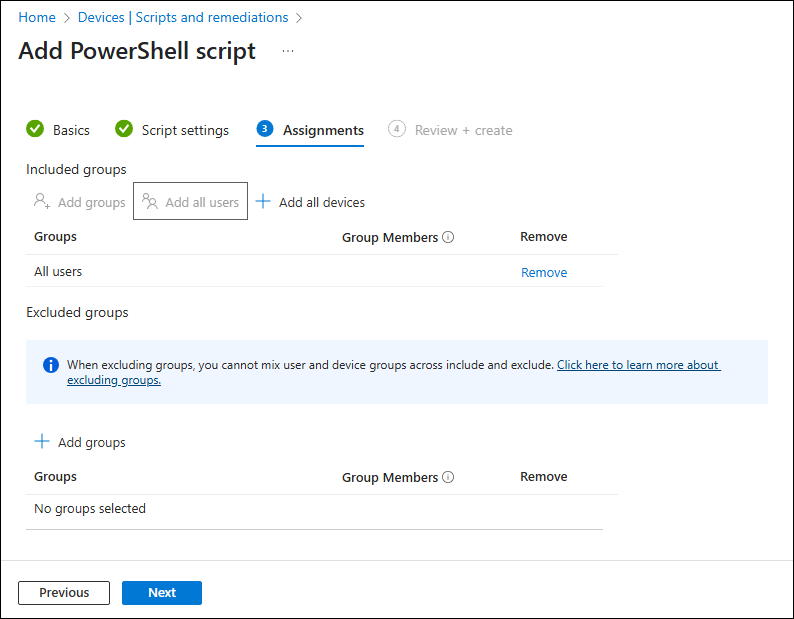Add groups under Excluded groups
The height and width of the screenshot is (619, 794).
81,442
